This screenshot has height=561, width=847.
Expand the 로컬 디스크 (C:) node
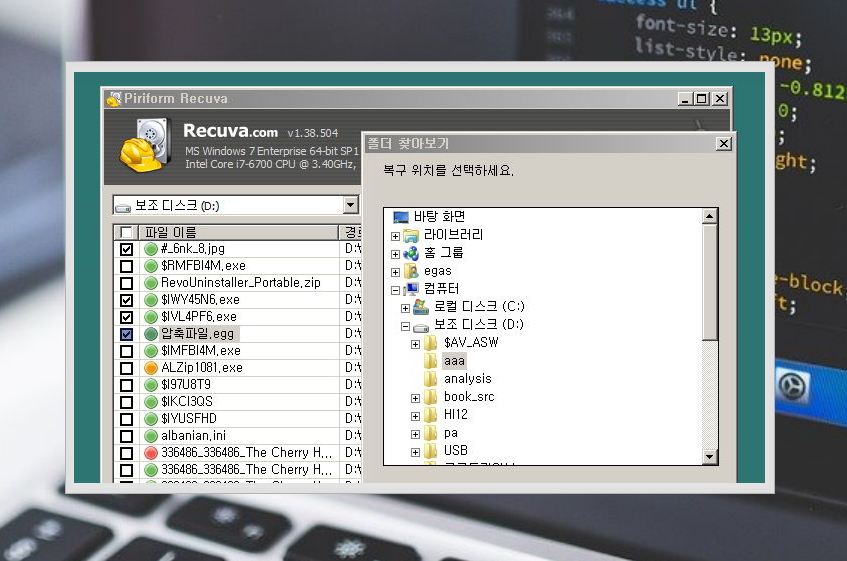point(405,308)
